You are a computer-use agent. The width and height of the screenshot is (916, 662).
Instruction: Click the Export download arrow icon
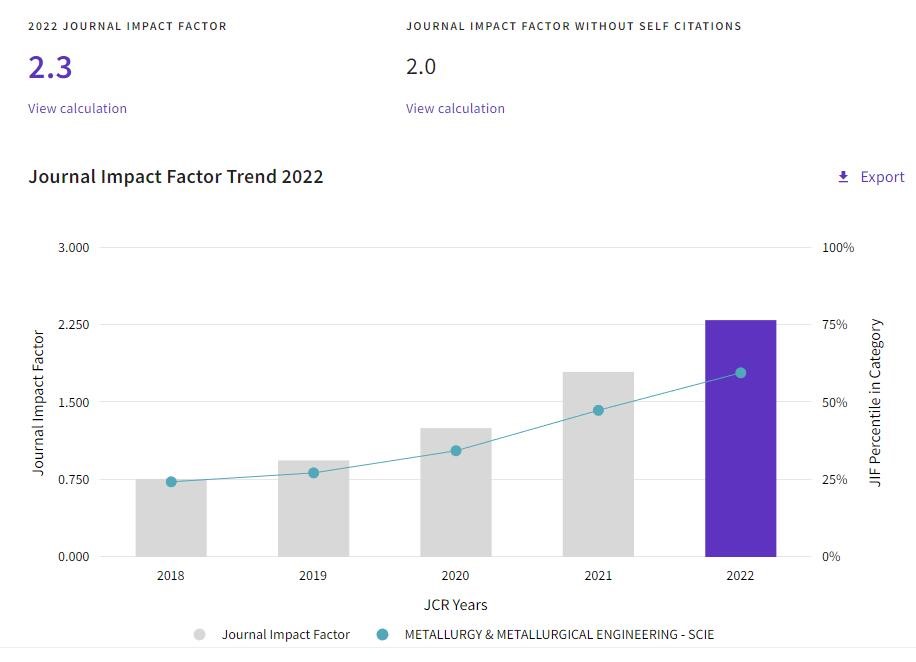(x=843, y=177)
